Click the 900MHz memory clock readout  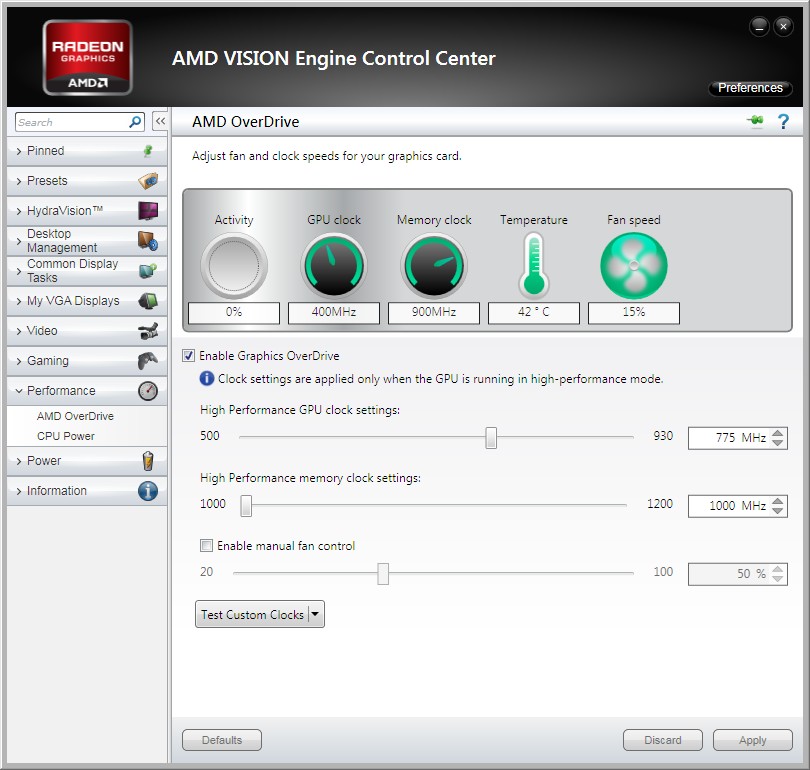pos(434,312)
